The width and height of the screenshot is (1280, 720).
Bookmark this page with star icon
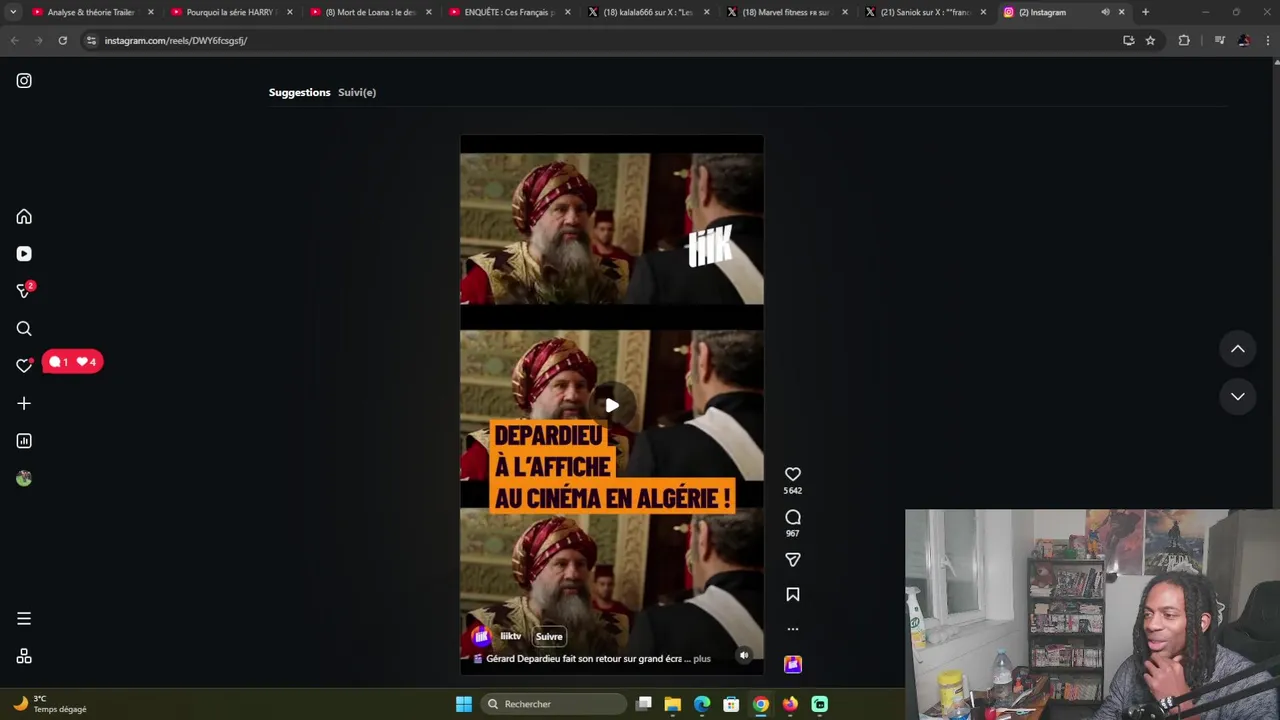pyautogui.click(x=1150, y=40)
